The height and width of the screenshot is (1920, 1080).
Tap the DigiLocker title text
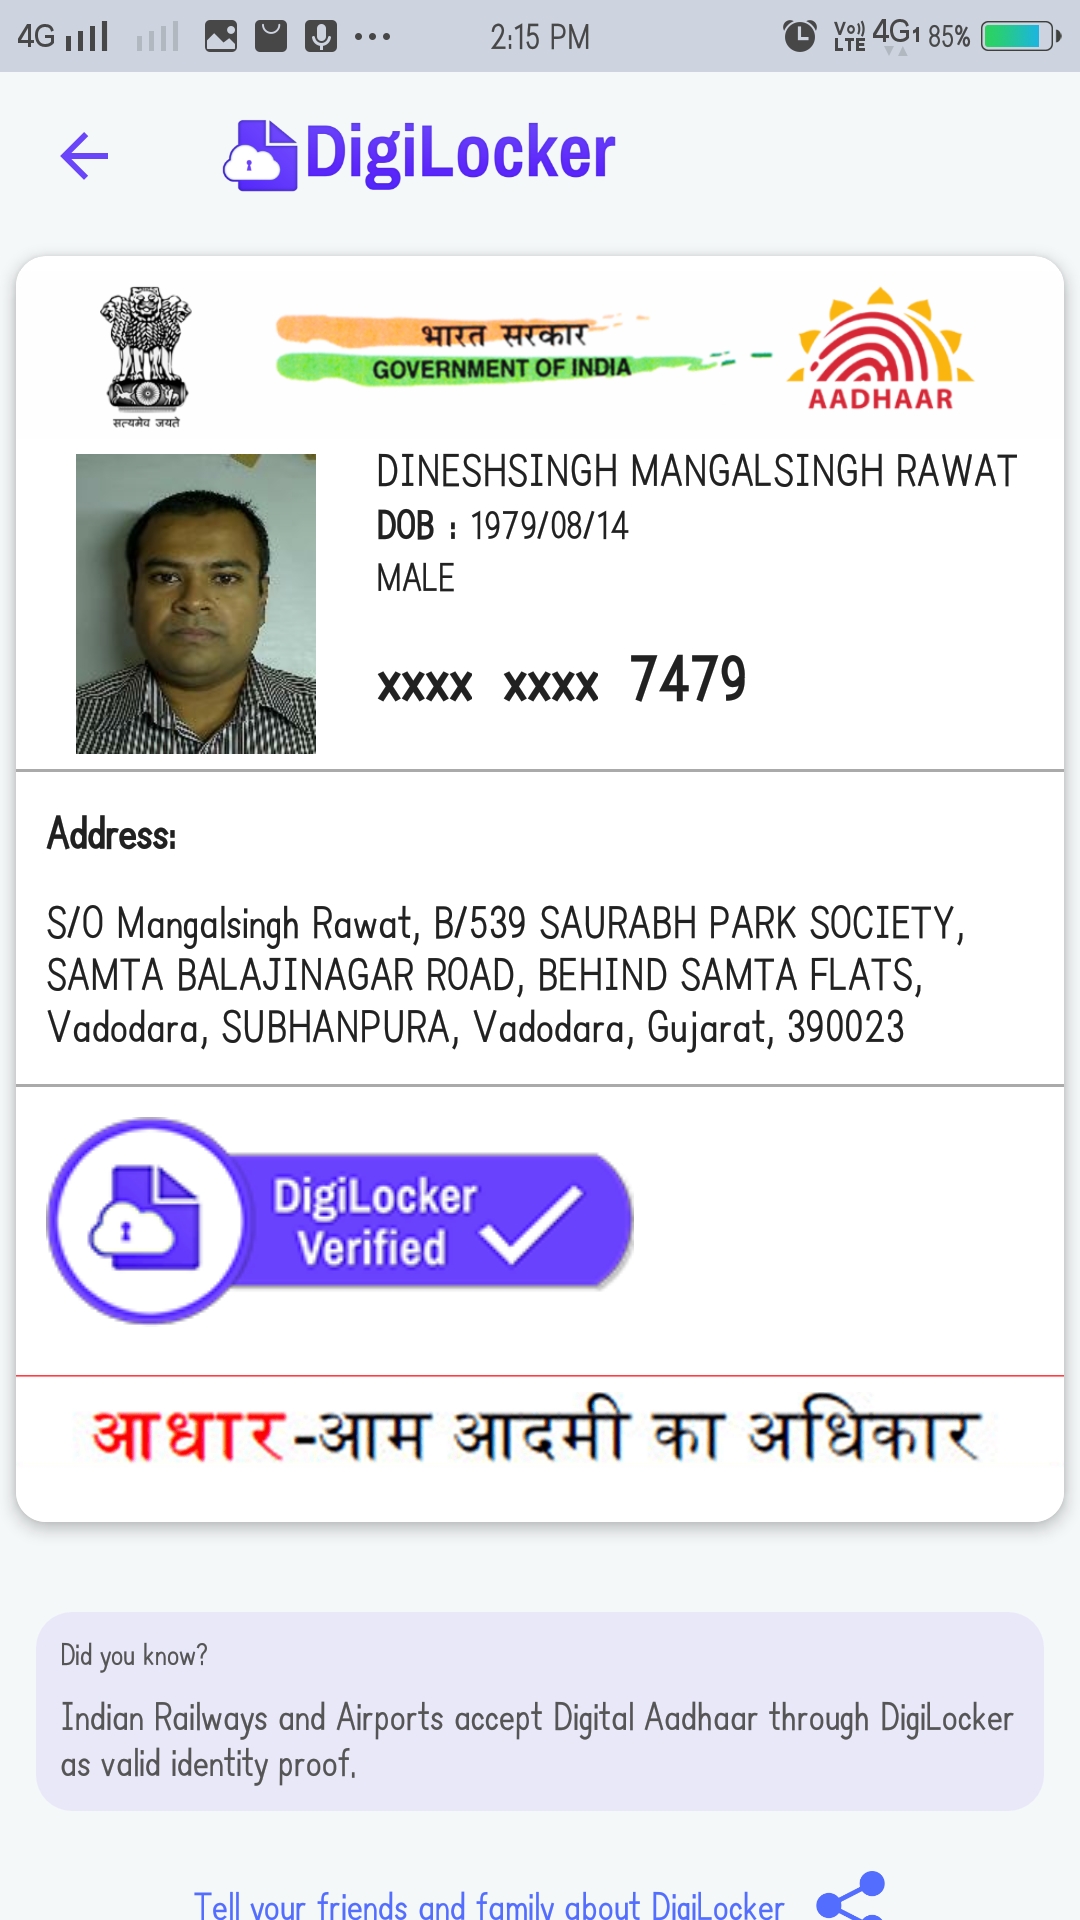click(460, 153)
